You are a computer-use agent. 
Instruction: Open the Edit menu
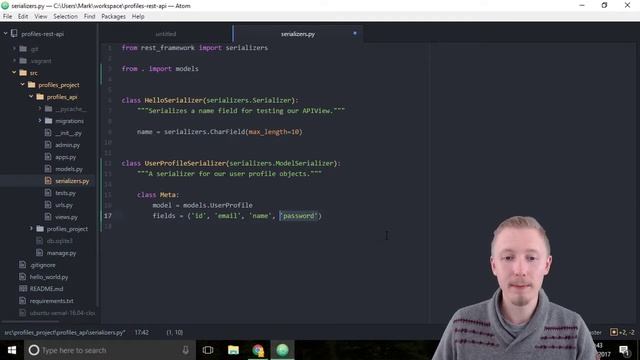[x=23, y=16]
